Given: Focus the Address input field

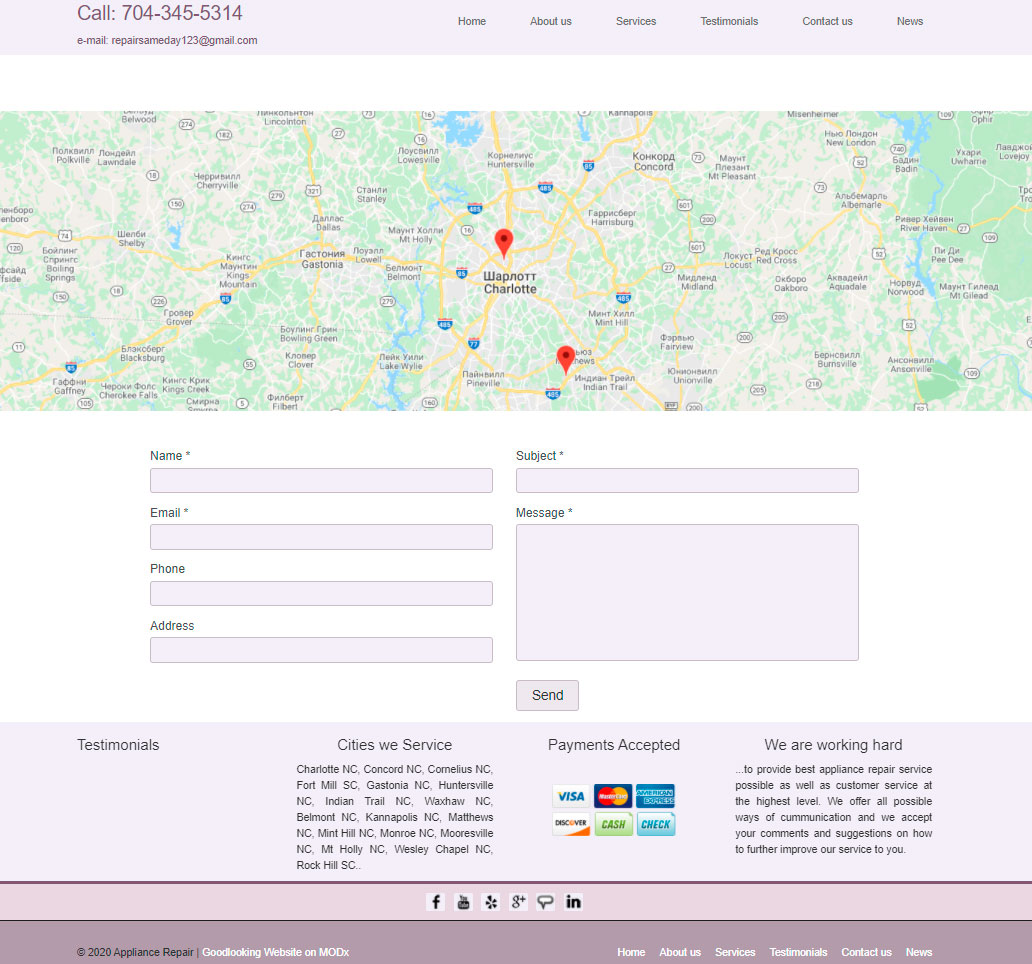Looking at the screenshot, I should point(321,650).
